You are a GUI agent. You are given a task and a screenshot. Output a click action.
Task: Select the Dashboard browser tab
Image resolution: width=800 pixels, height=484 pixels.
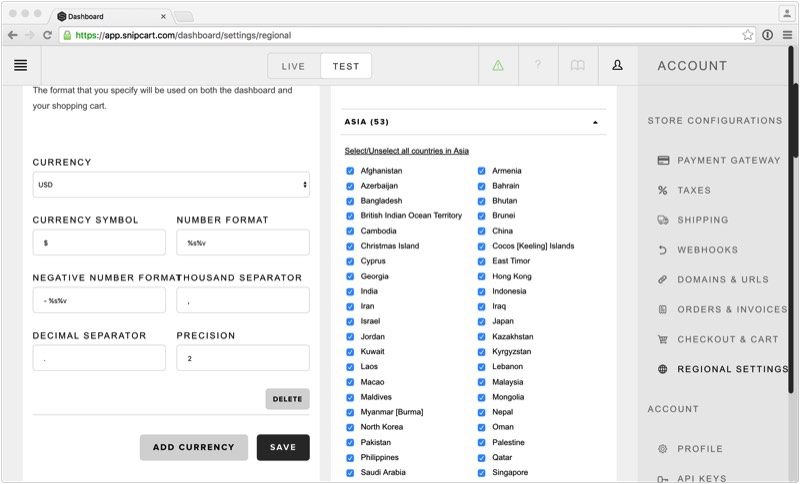point(111,16)
